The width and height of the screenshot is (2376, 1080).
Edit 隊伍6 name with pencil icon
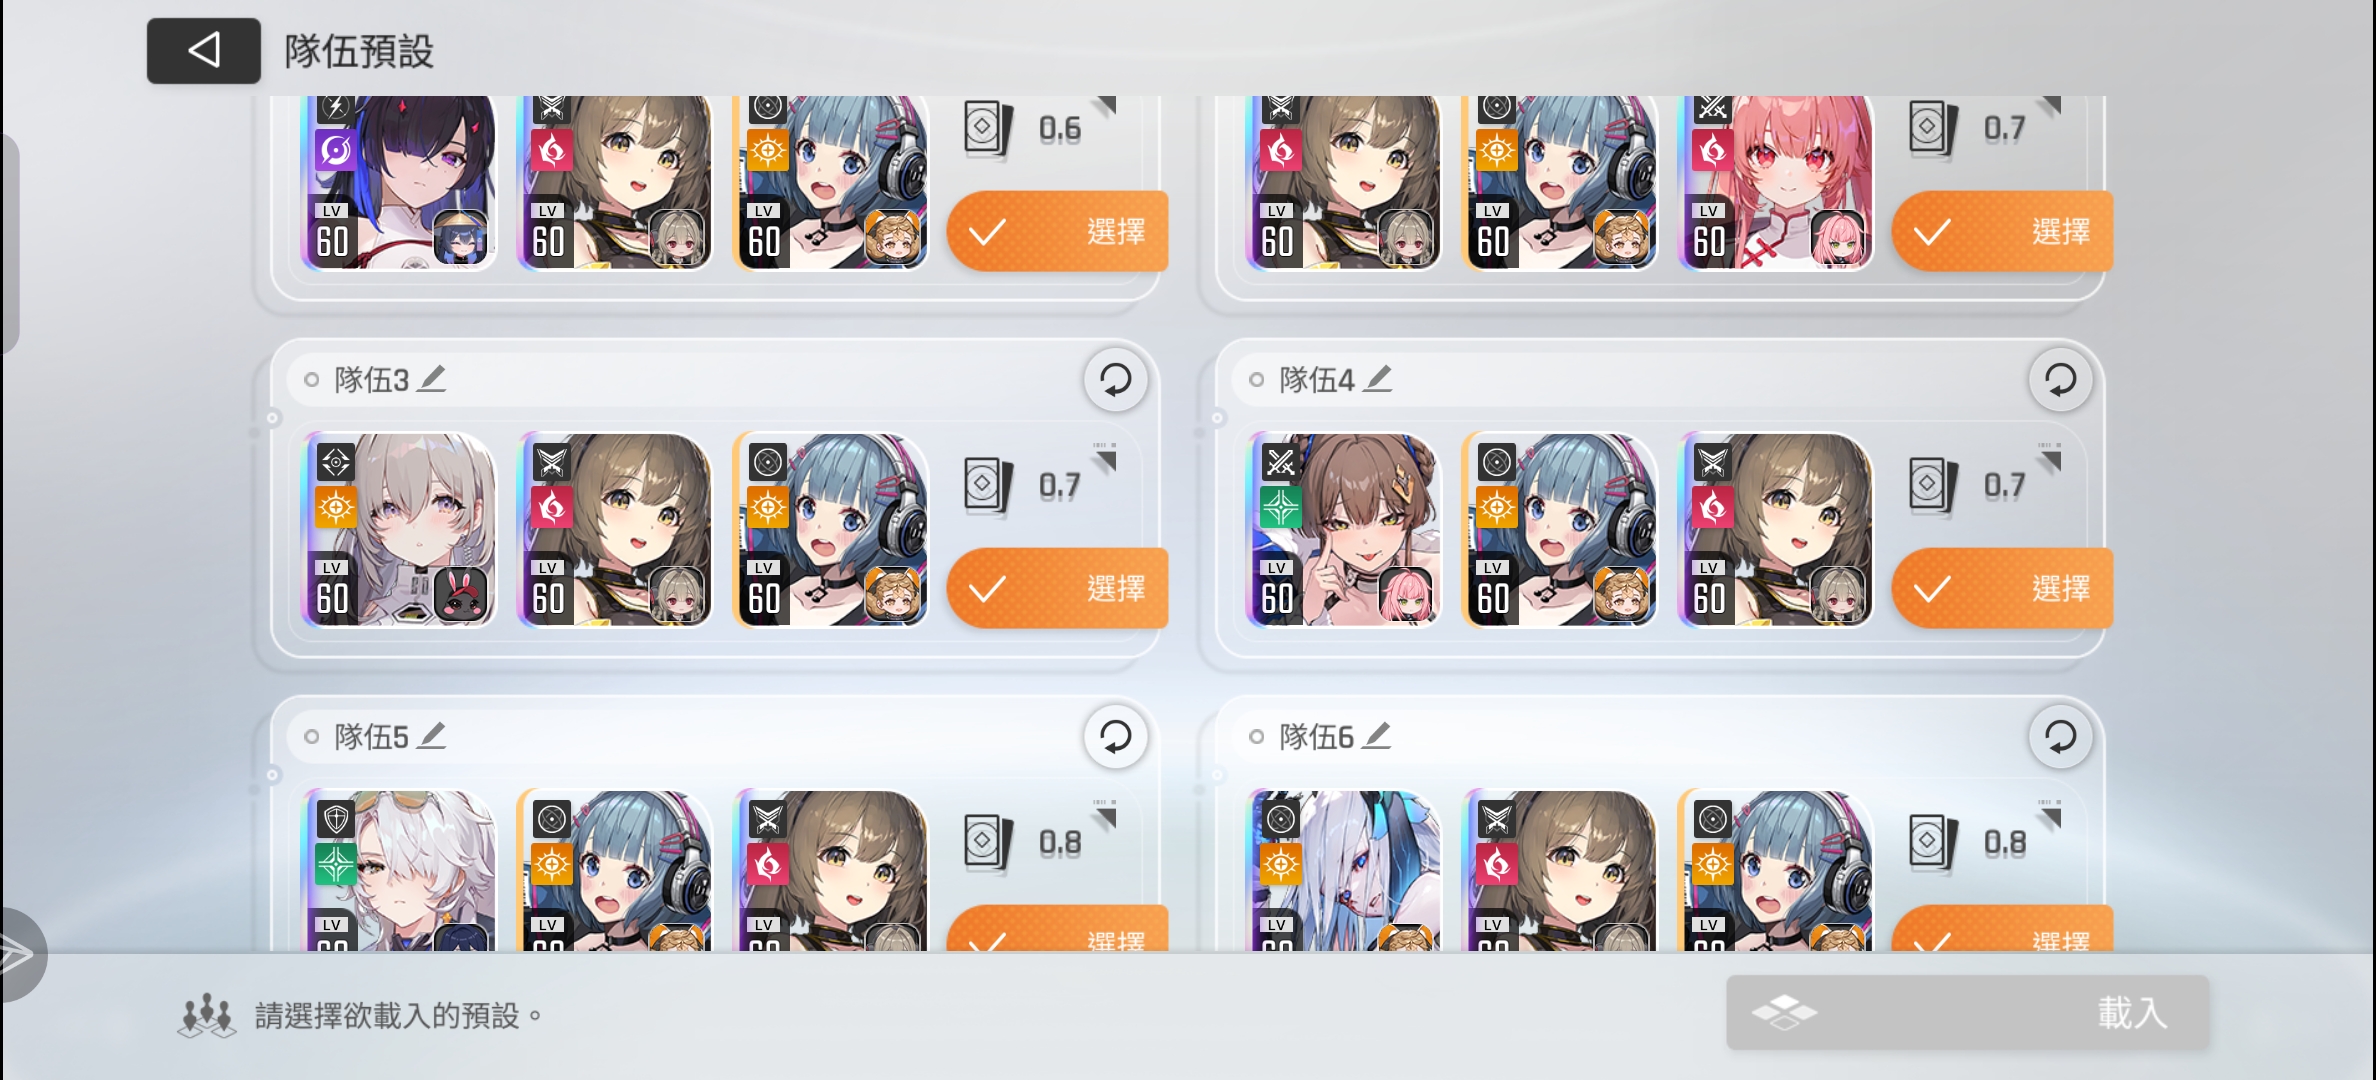click(x=1378, y=736)
